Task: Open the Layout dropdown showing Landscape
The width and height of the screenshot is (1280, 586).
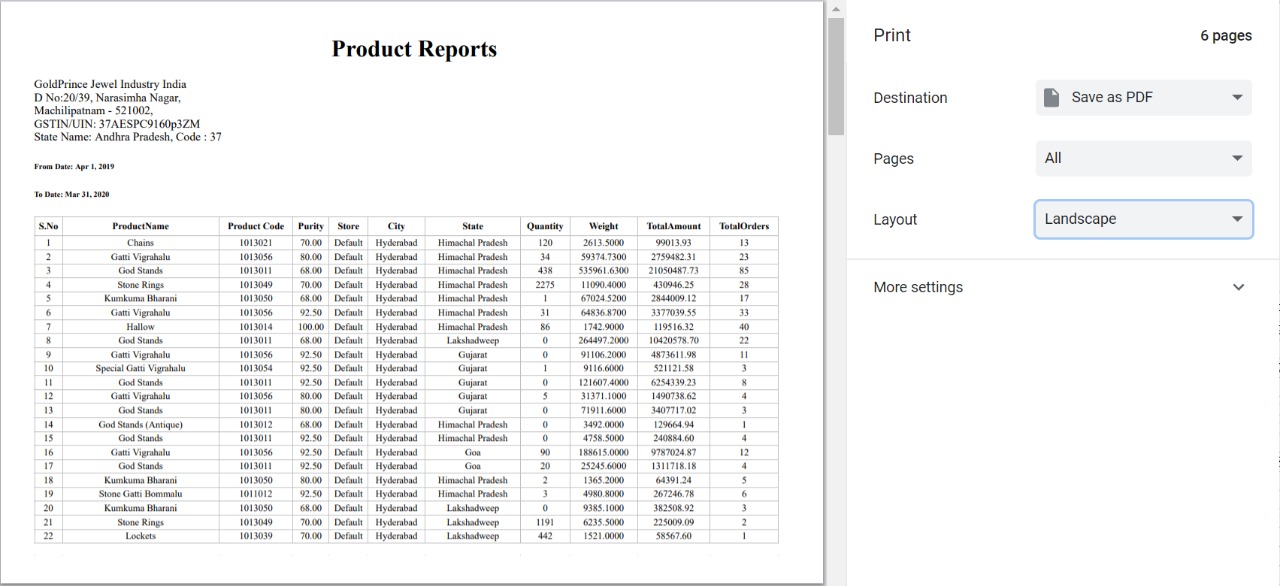Action: pyautogui.click(x=1143, y=218)
